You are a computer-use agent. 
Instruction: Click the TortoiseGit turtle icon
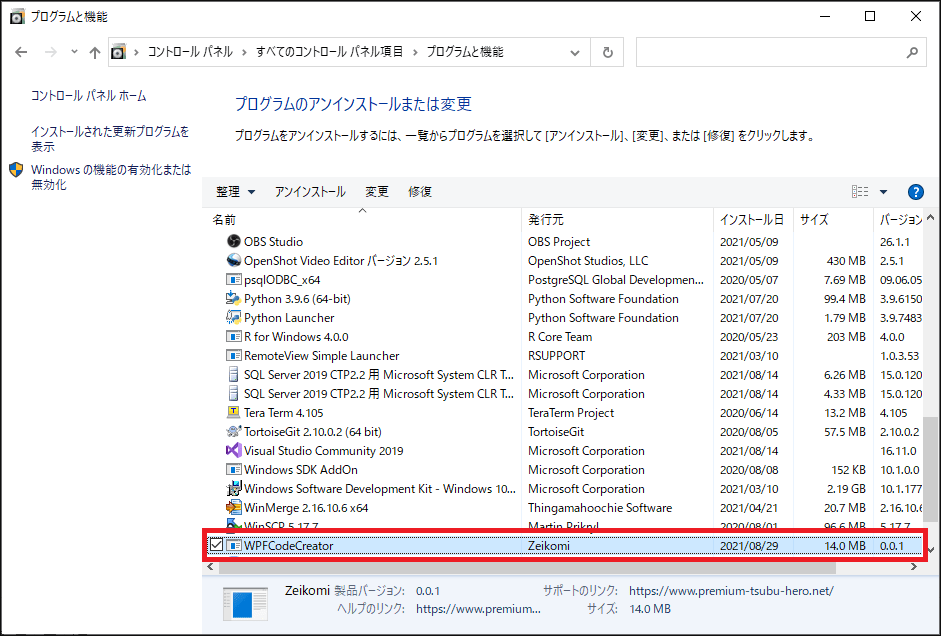pyautogui.click(x=233, y=431)
